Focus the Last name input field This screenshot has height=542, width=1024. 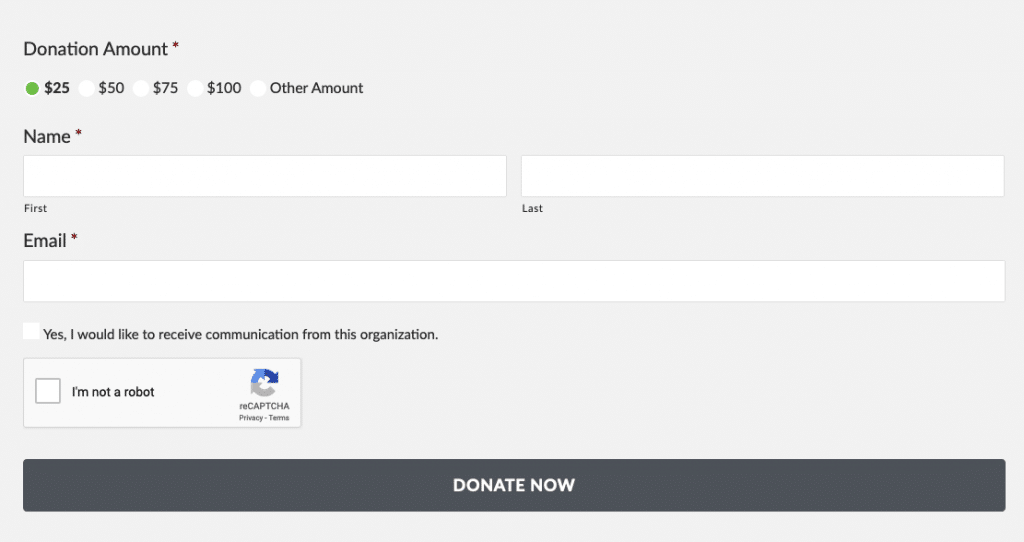click(x=763, y=176)
